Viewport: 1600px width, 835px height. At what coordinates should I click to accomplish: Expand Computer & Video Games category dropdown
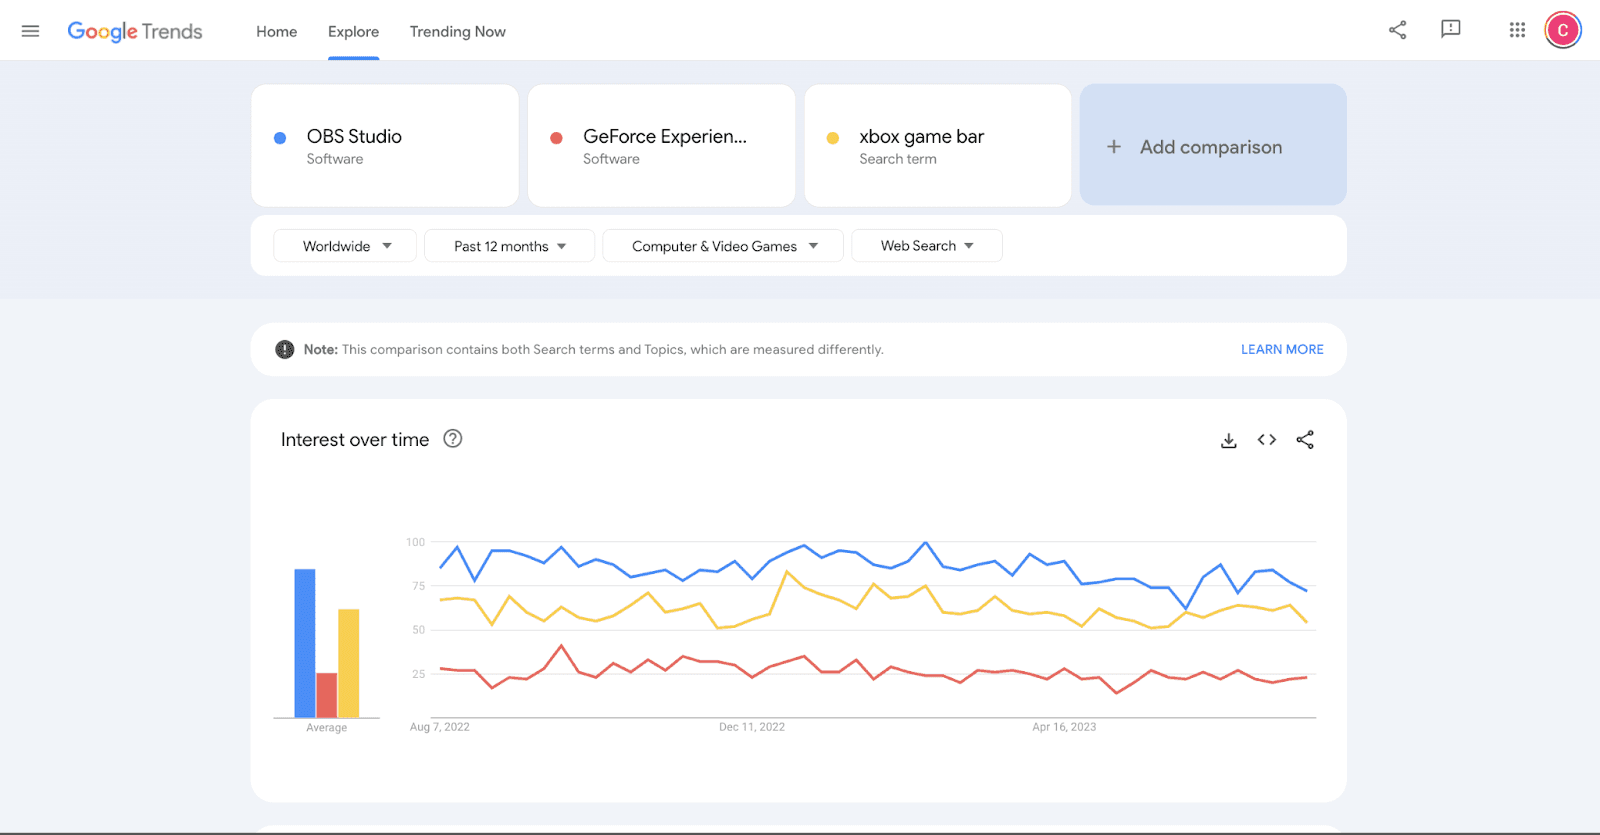click(724, 246)
